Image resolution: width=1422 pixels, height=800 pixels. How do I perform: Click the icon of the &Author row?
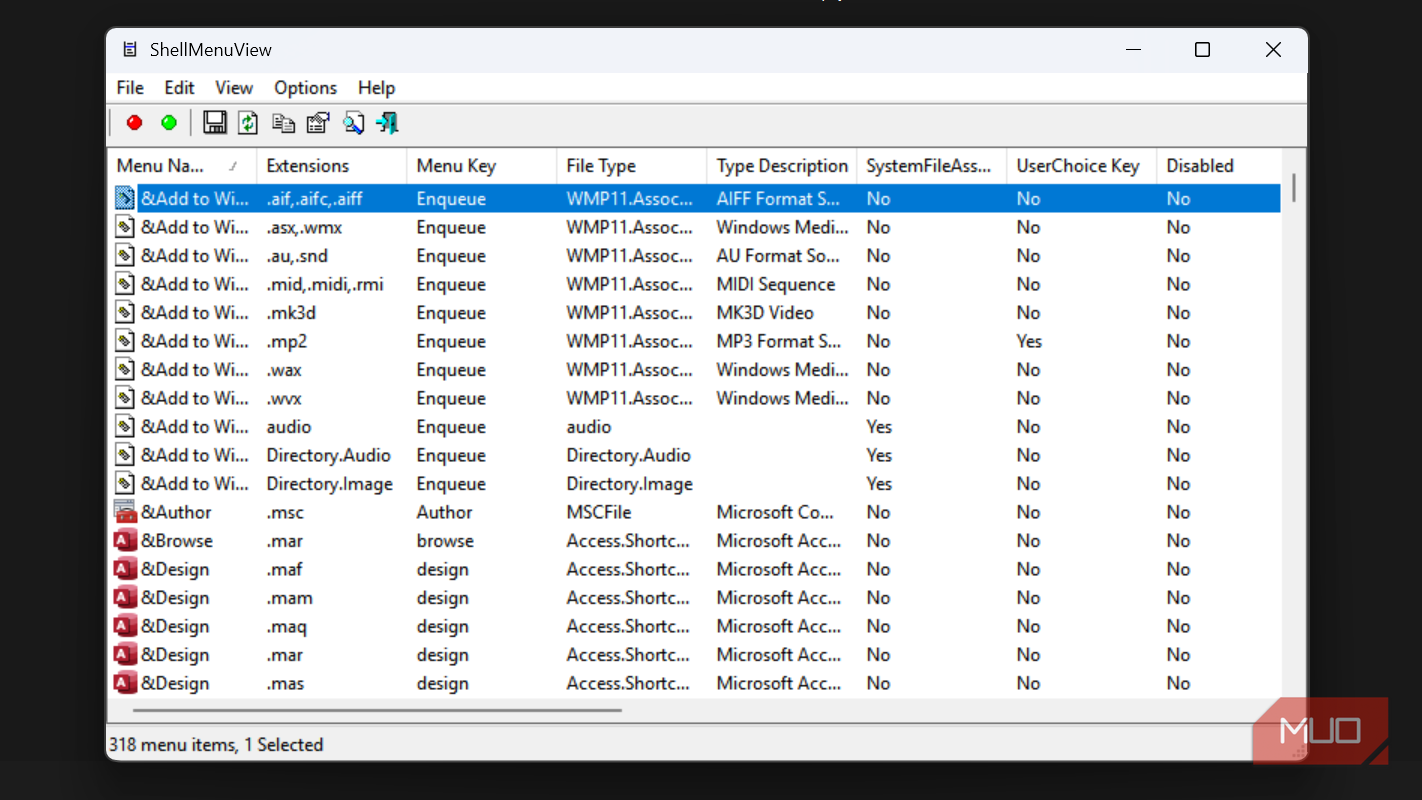click(125, 512)
